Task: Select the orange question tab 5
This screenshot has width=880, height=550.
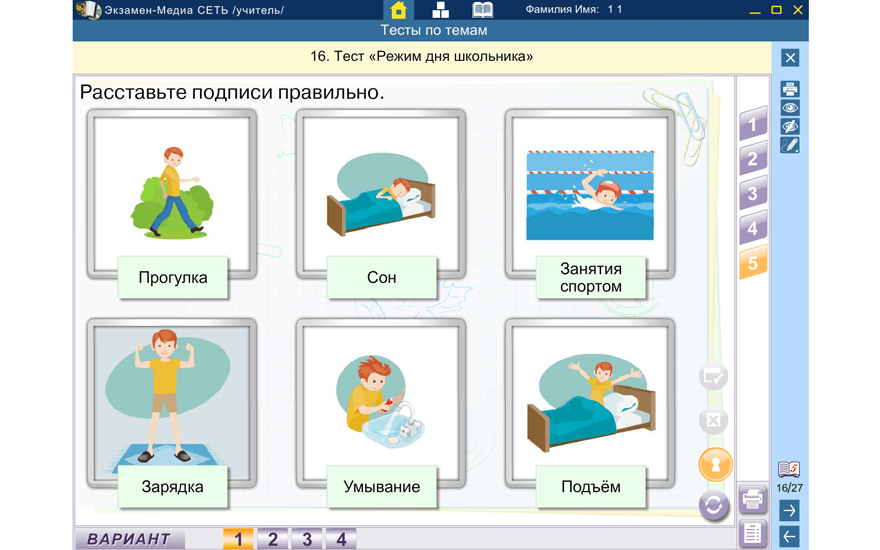Action: [x=753, y=263]
